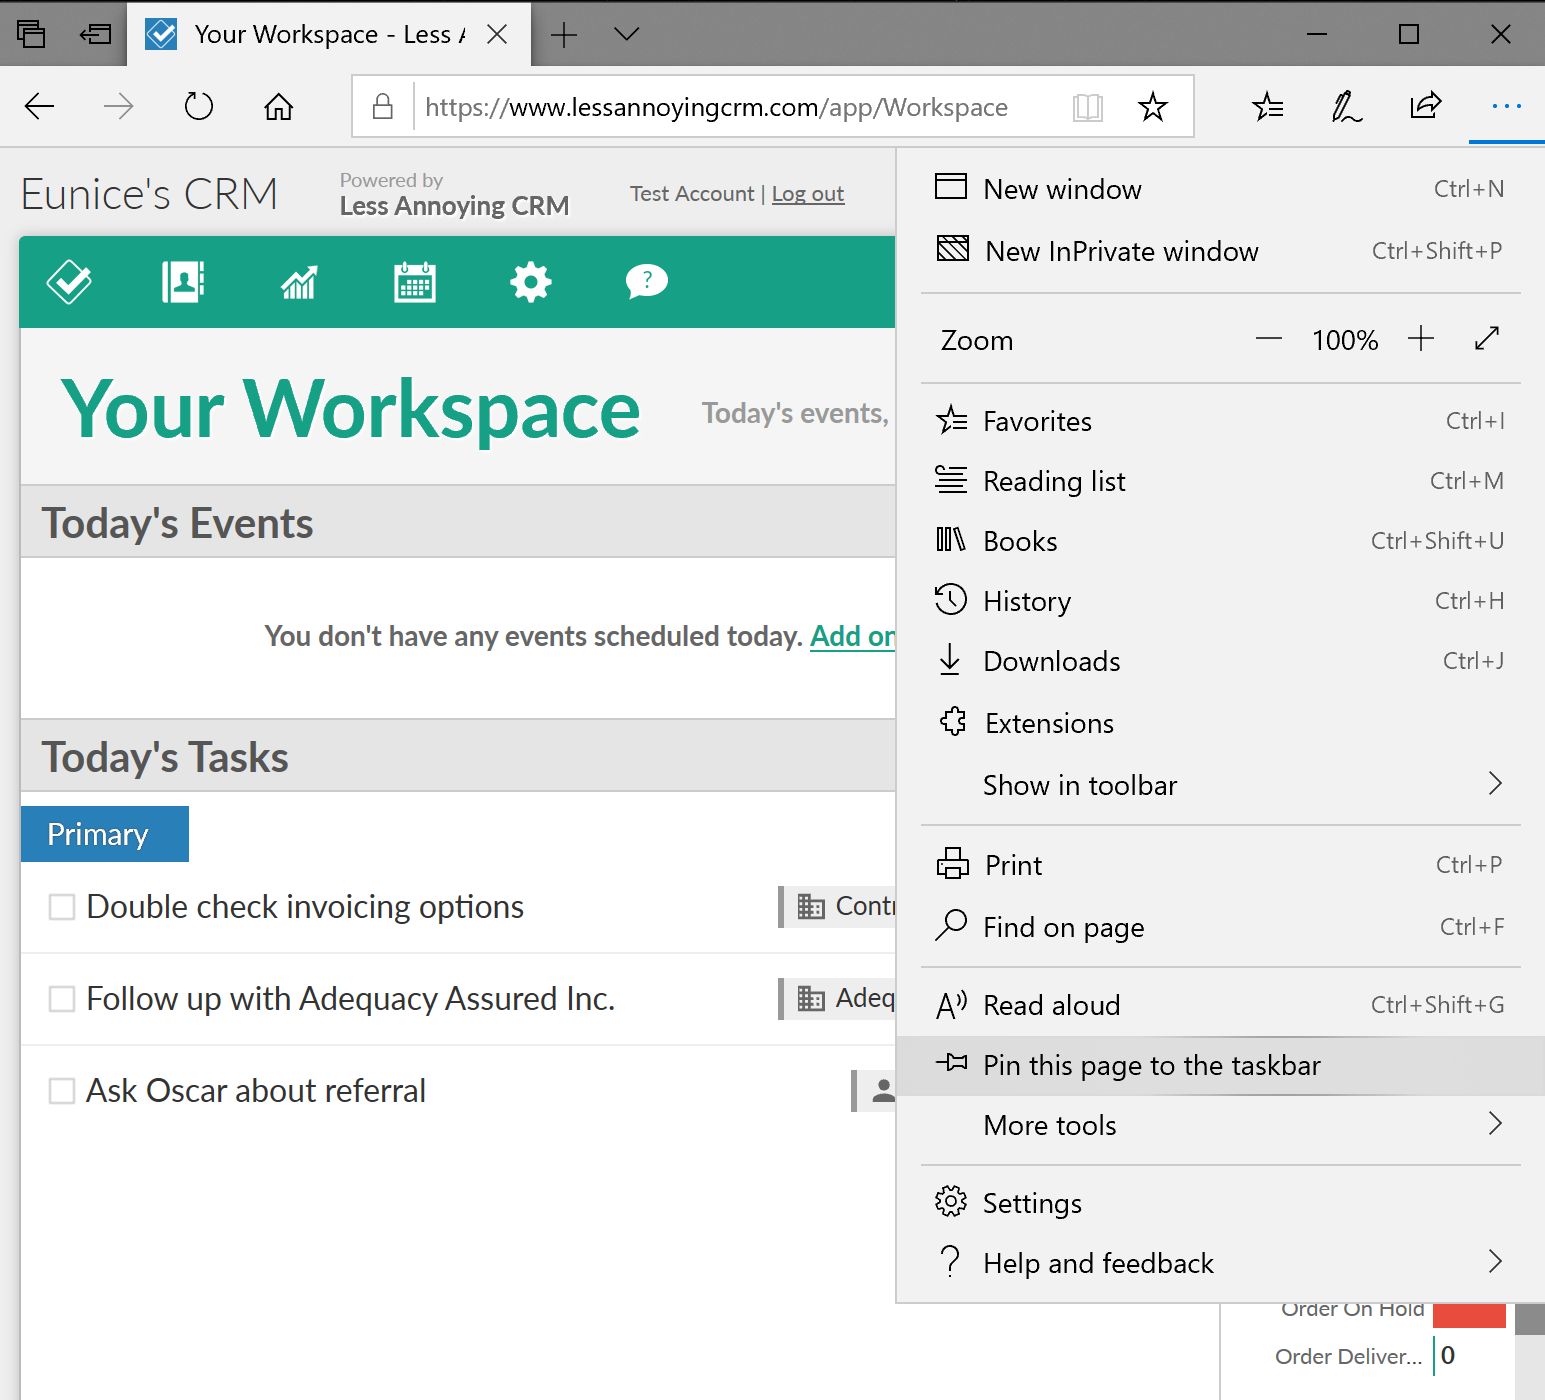
Task: Open the Calendar icon in CRM navbar
Action: tap(415, 282)
